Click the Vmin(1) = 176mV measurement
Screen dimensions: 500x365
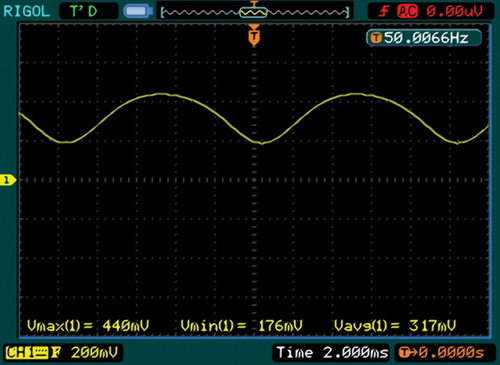[x=241, y=325]
